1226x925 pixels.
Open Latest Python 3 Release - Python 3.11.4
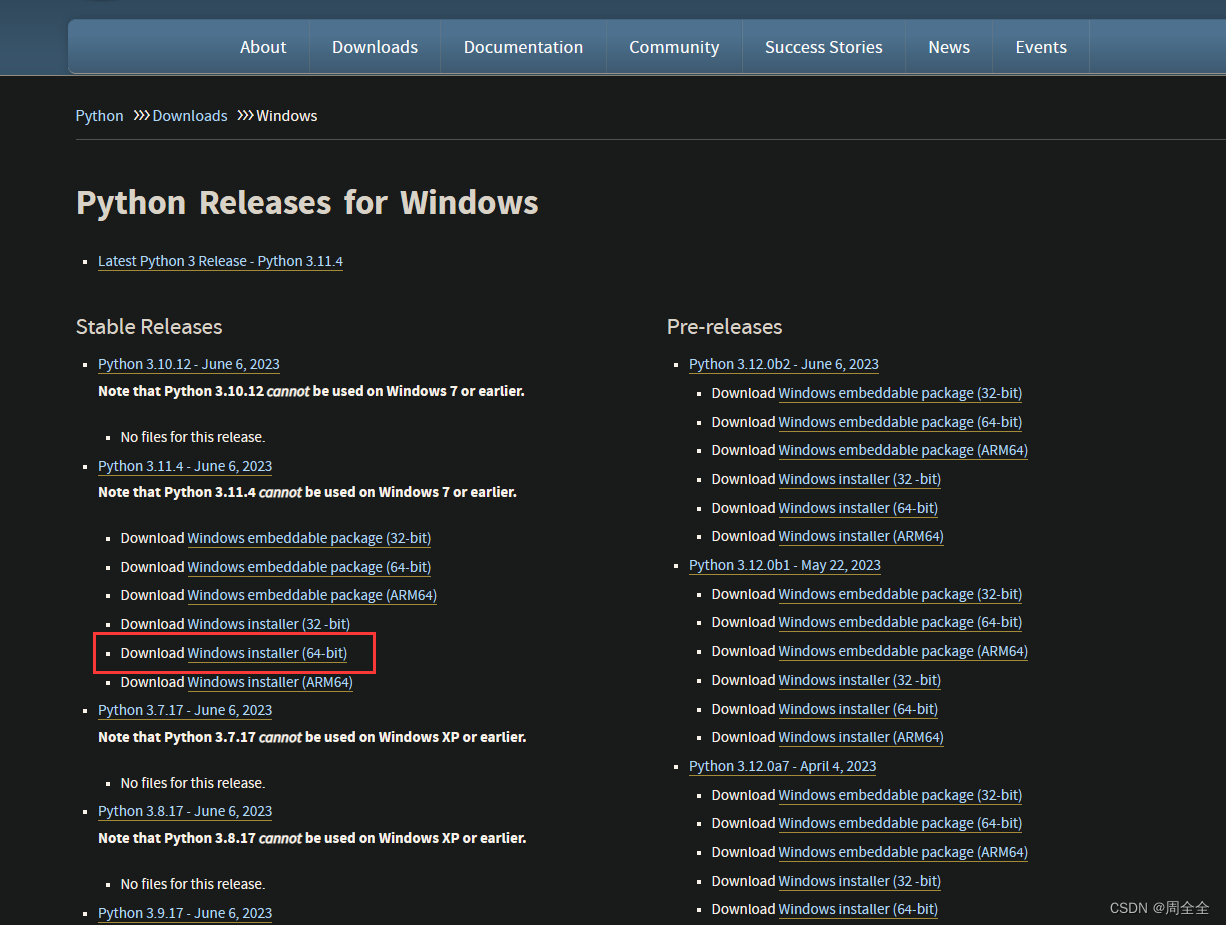[x=220, y=261]
